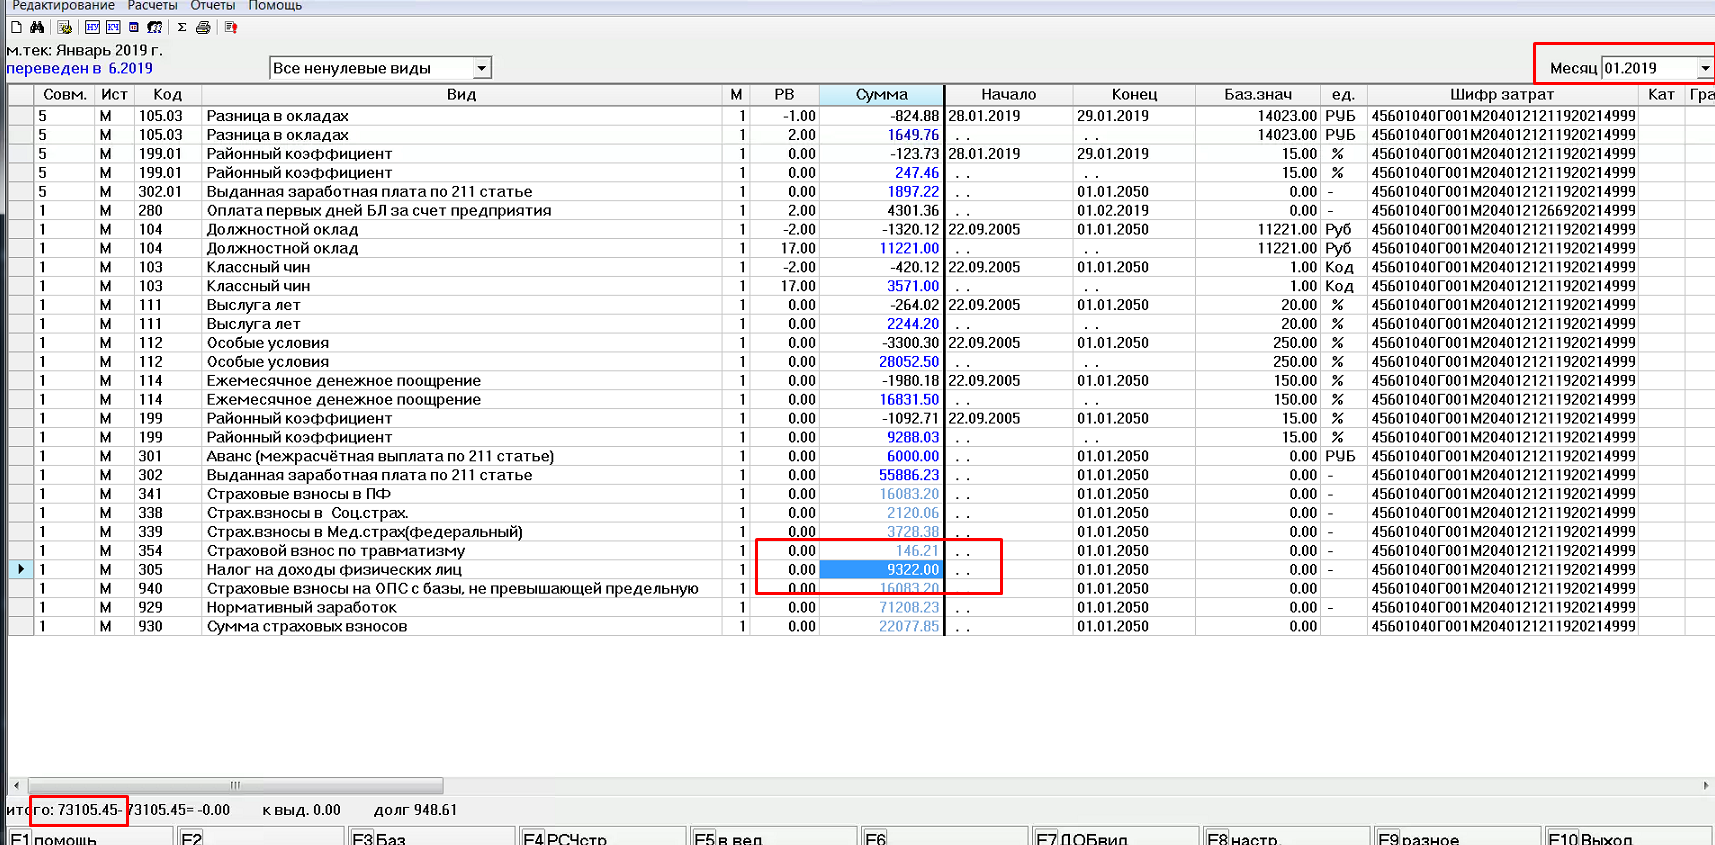1715x845 pixels.
Task: Click the sum value 6000.00
Action: pos(913,456)
